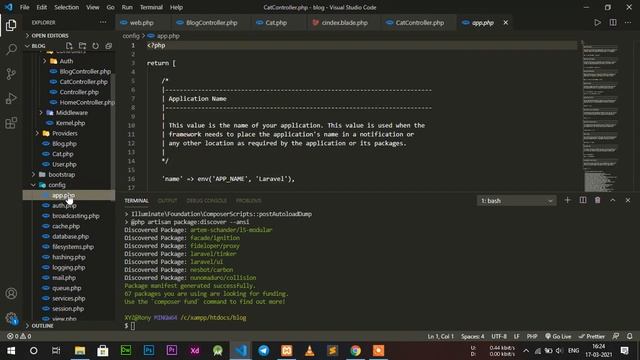Split the terminal panel

pos(582,200)
